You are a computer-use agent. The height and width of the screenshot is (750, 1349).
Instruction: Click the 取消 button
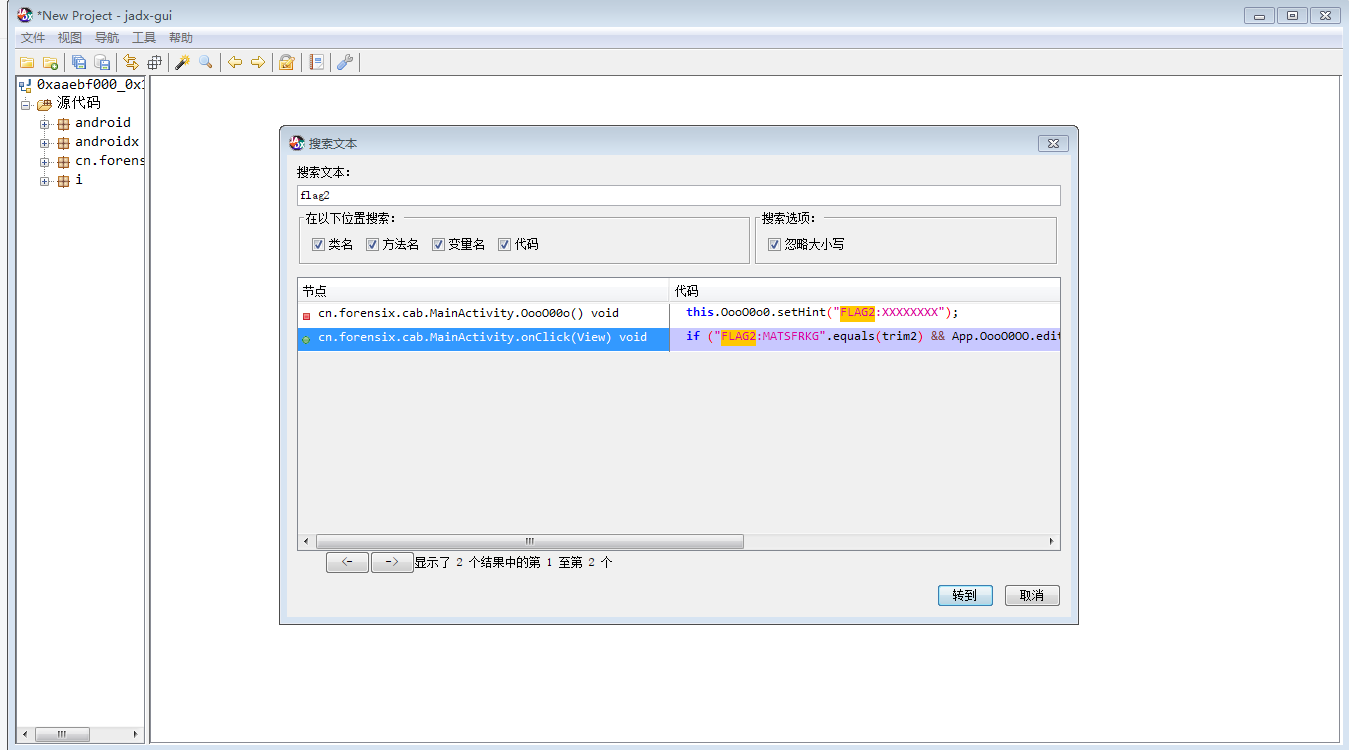1032,595
